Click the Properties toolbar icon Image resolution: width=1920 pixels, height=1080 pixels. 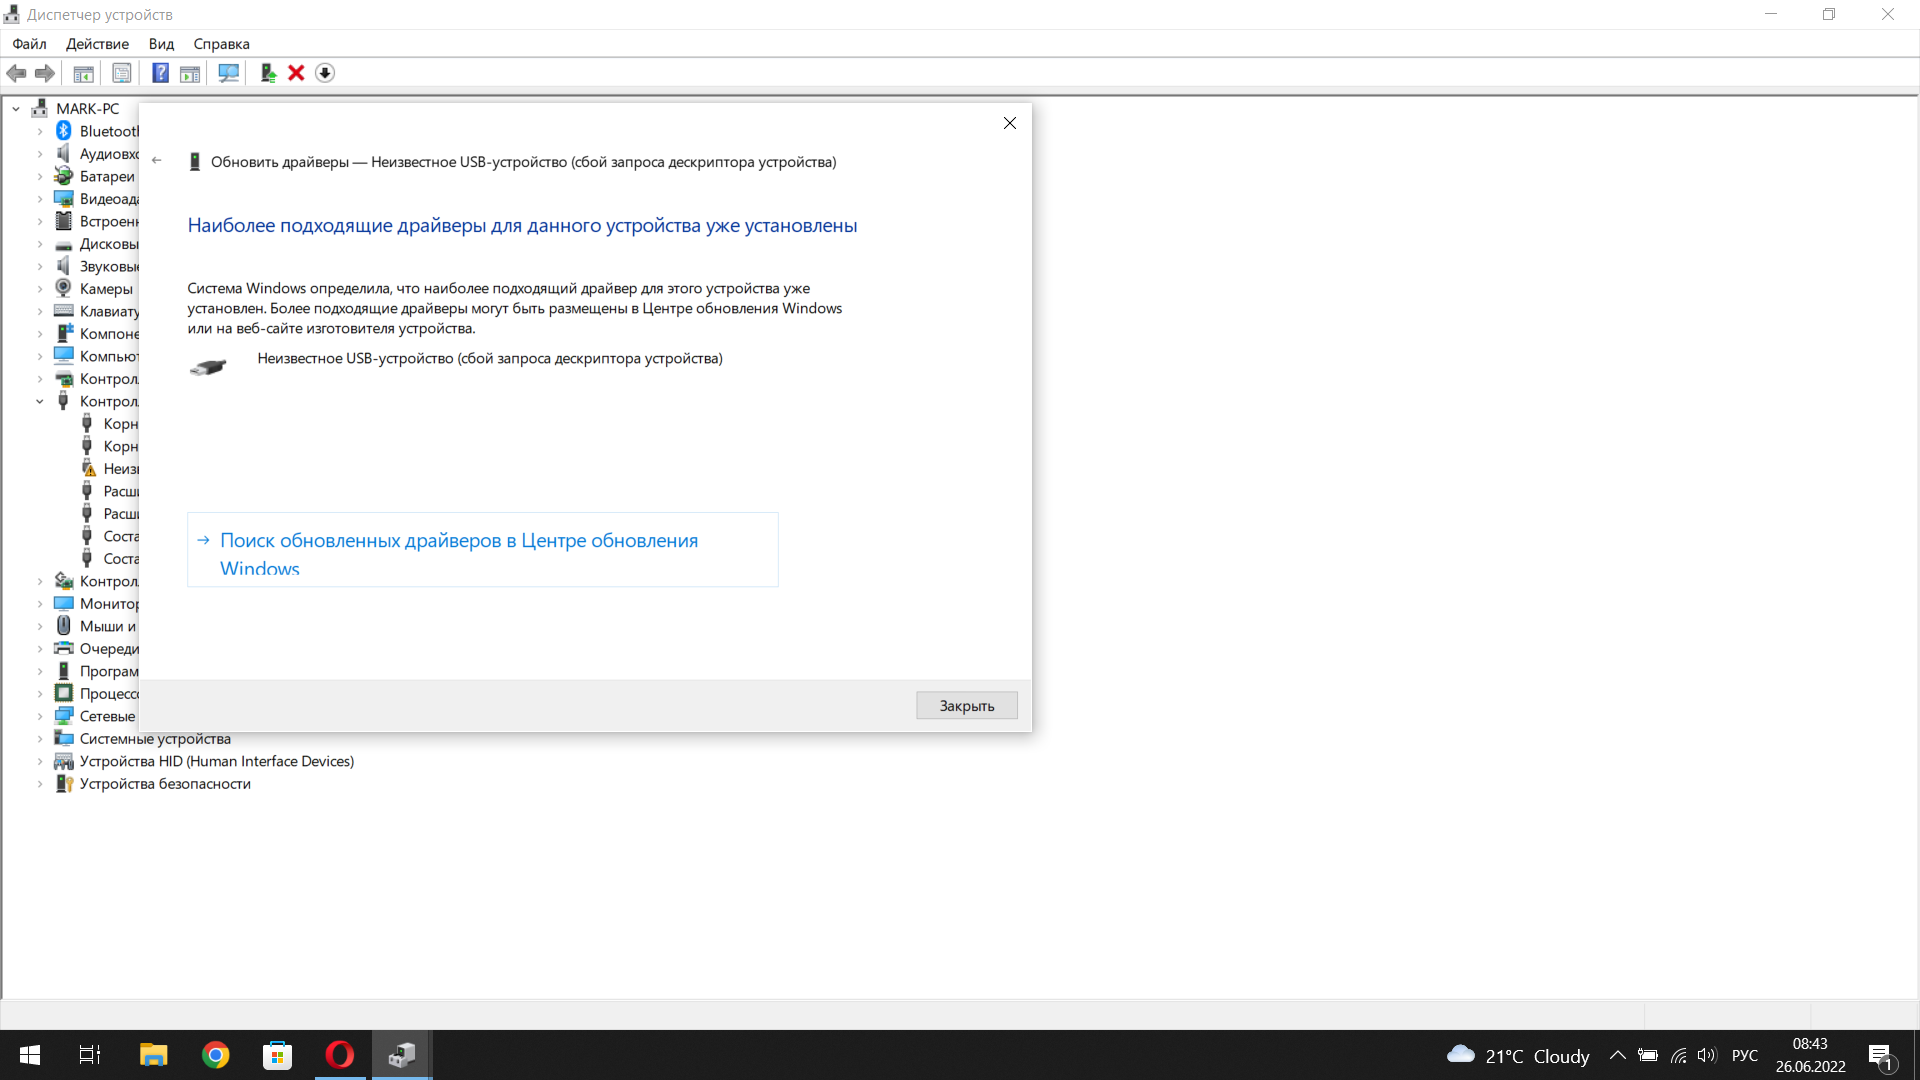click(122, 73)
